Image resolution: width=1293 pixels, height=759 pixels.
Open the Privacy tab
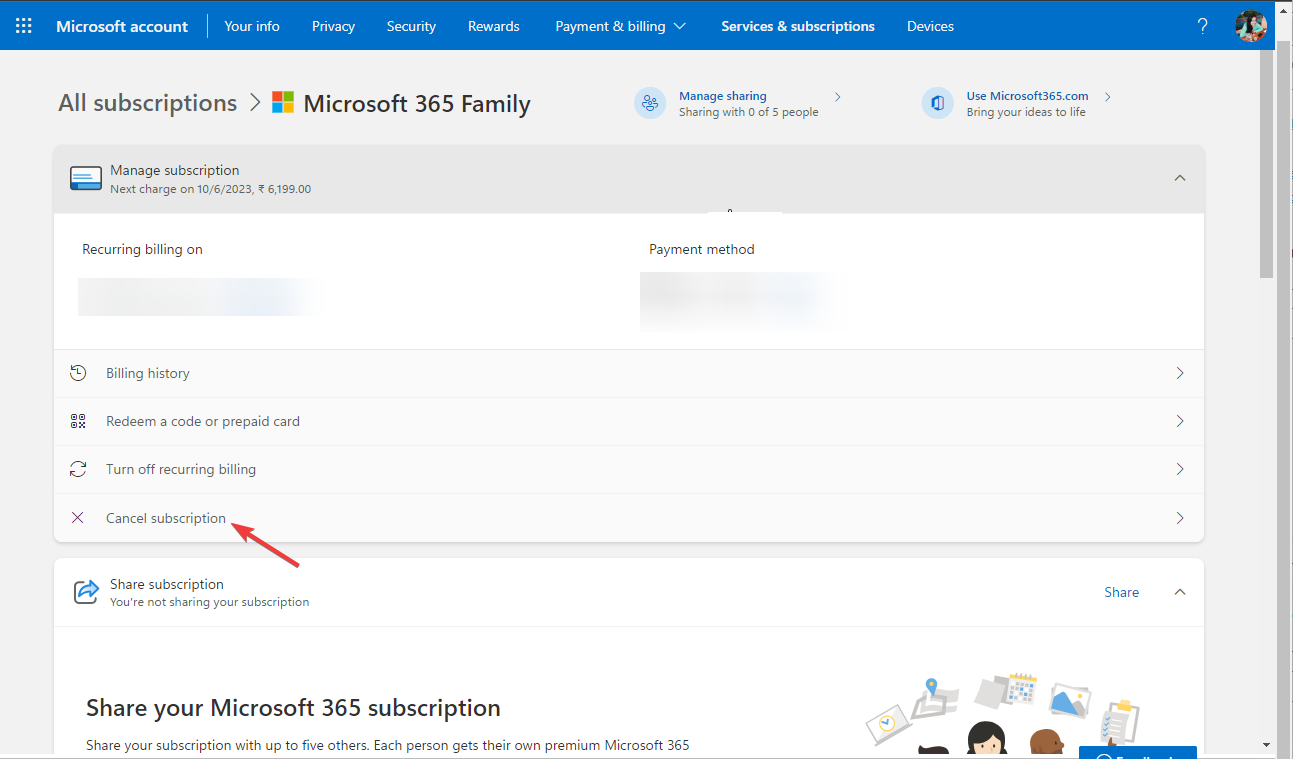(333, 26)
